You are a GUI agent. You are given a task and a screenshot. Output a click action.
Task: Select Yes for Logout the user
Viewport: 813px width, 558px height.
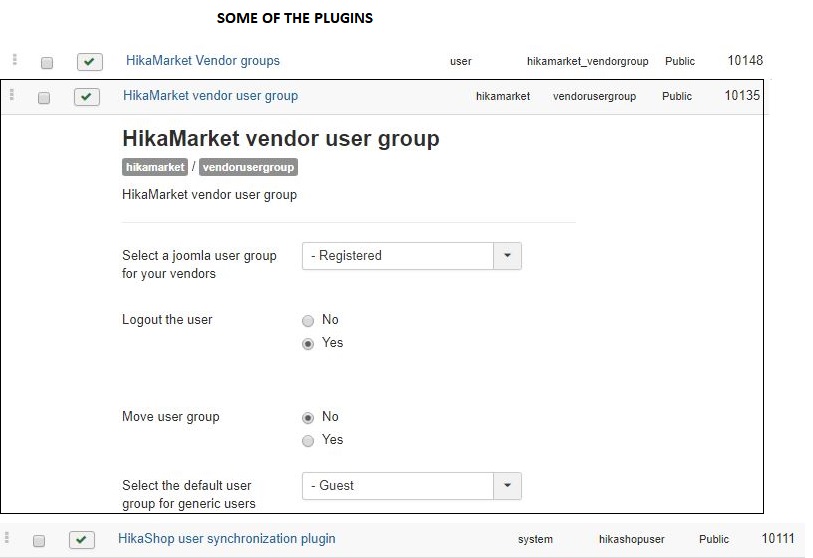[x=308, y=344]
